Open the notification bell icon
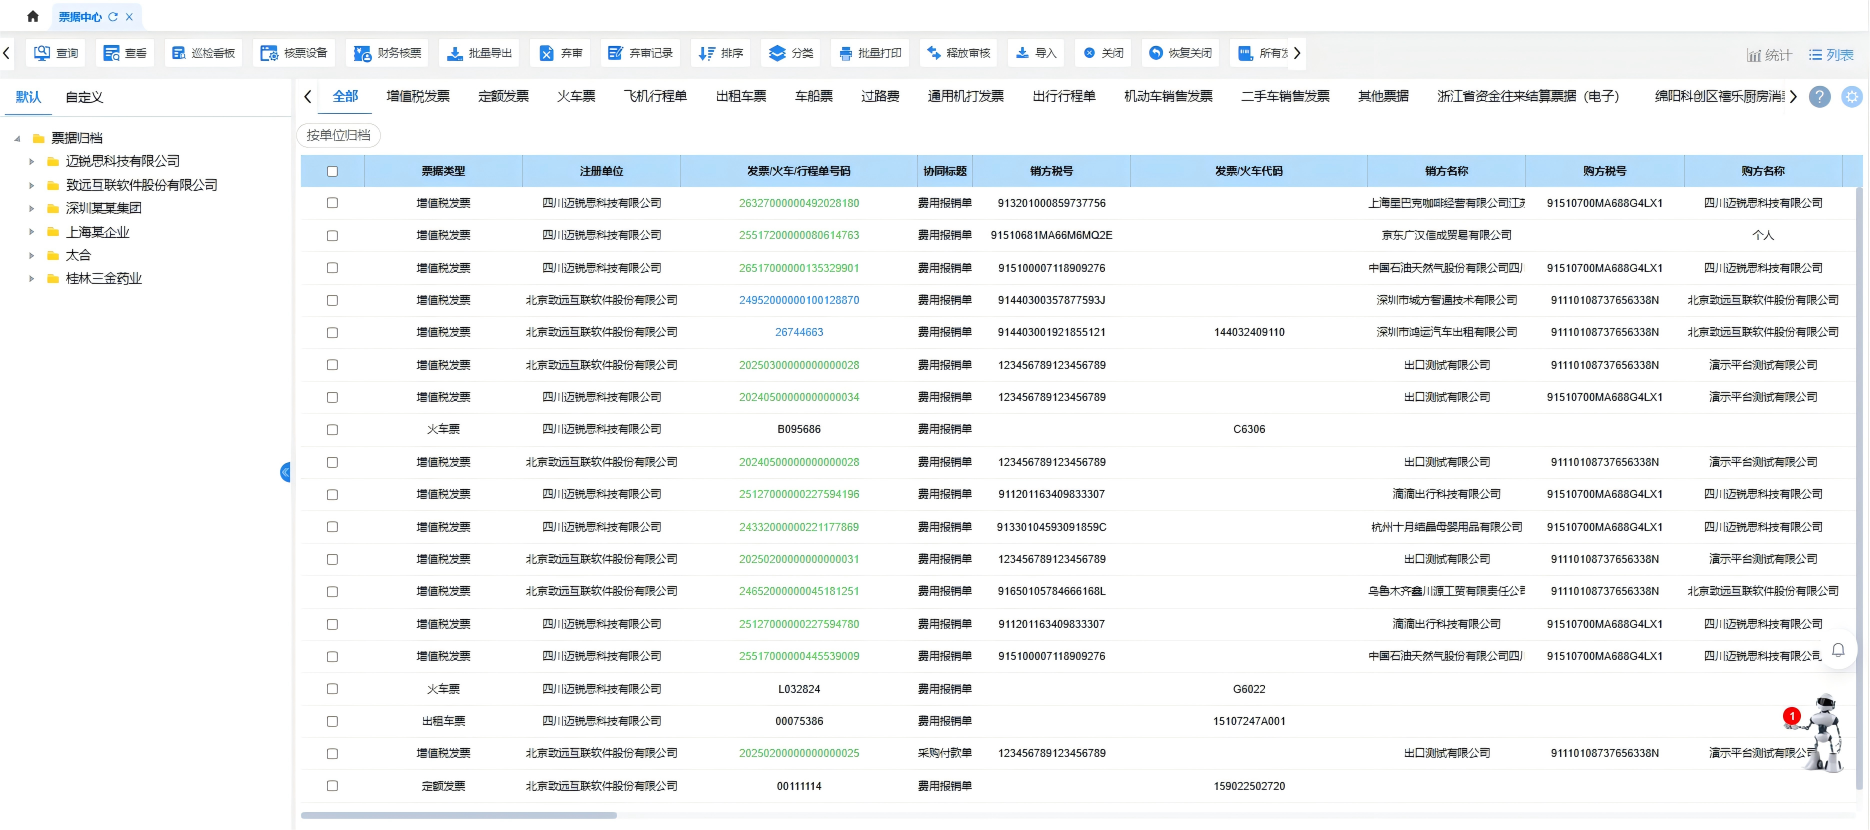 pyautogui.click(x=1838, y=650)
